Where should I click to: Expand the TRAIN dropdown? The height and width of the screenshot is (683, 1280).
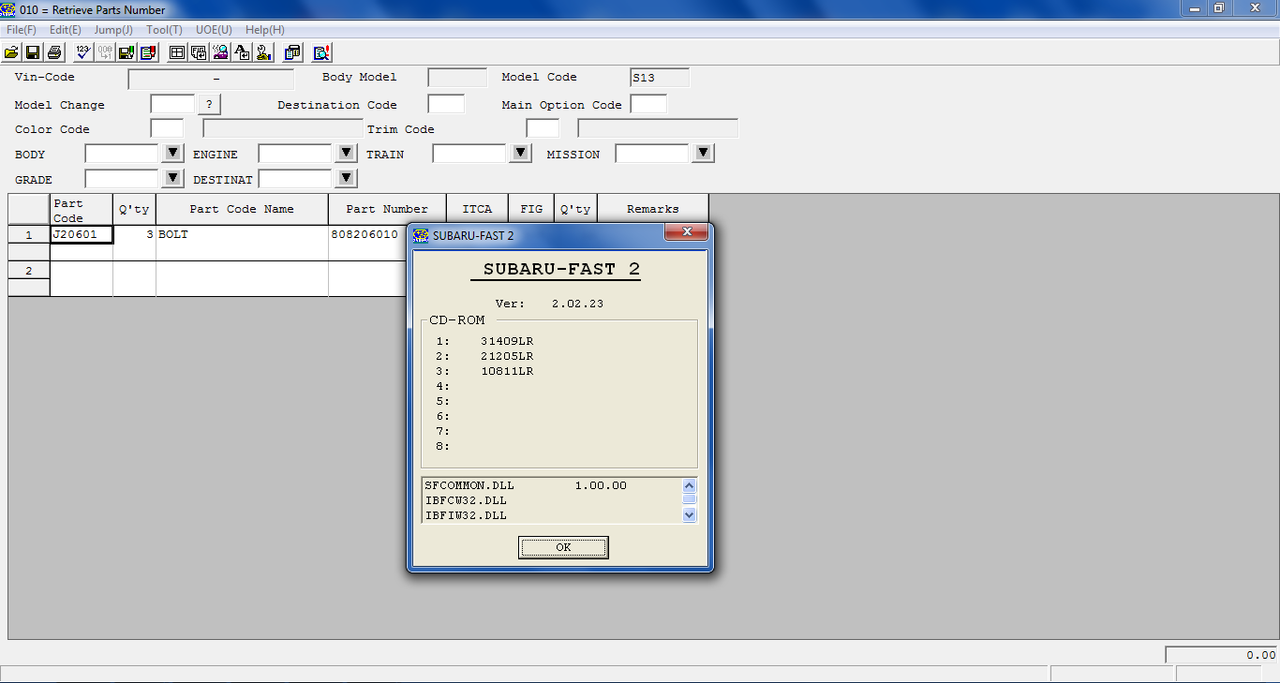(x=520, y=153)
